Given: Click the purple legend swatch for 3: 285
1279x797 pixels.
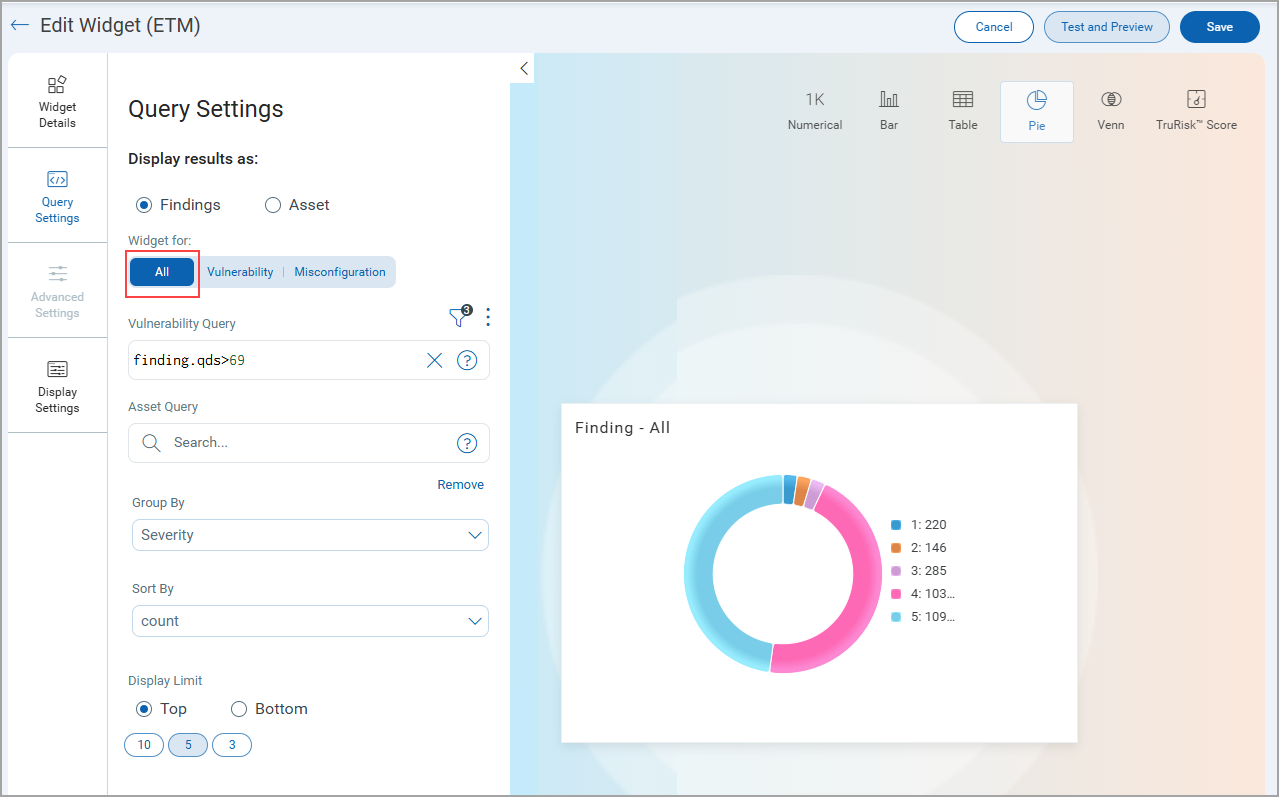Looking at the screenshot, I should [x=896, y=571].
